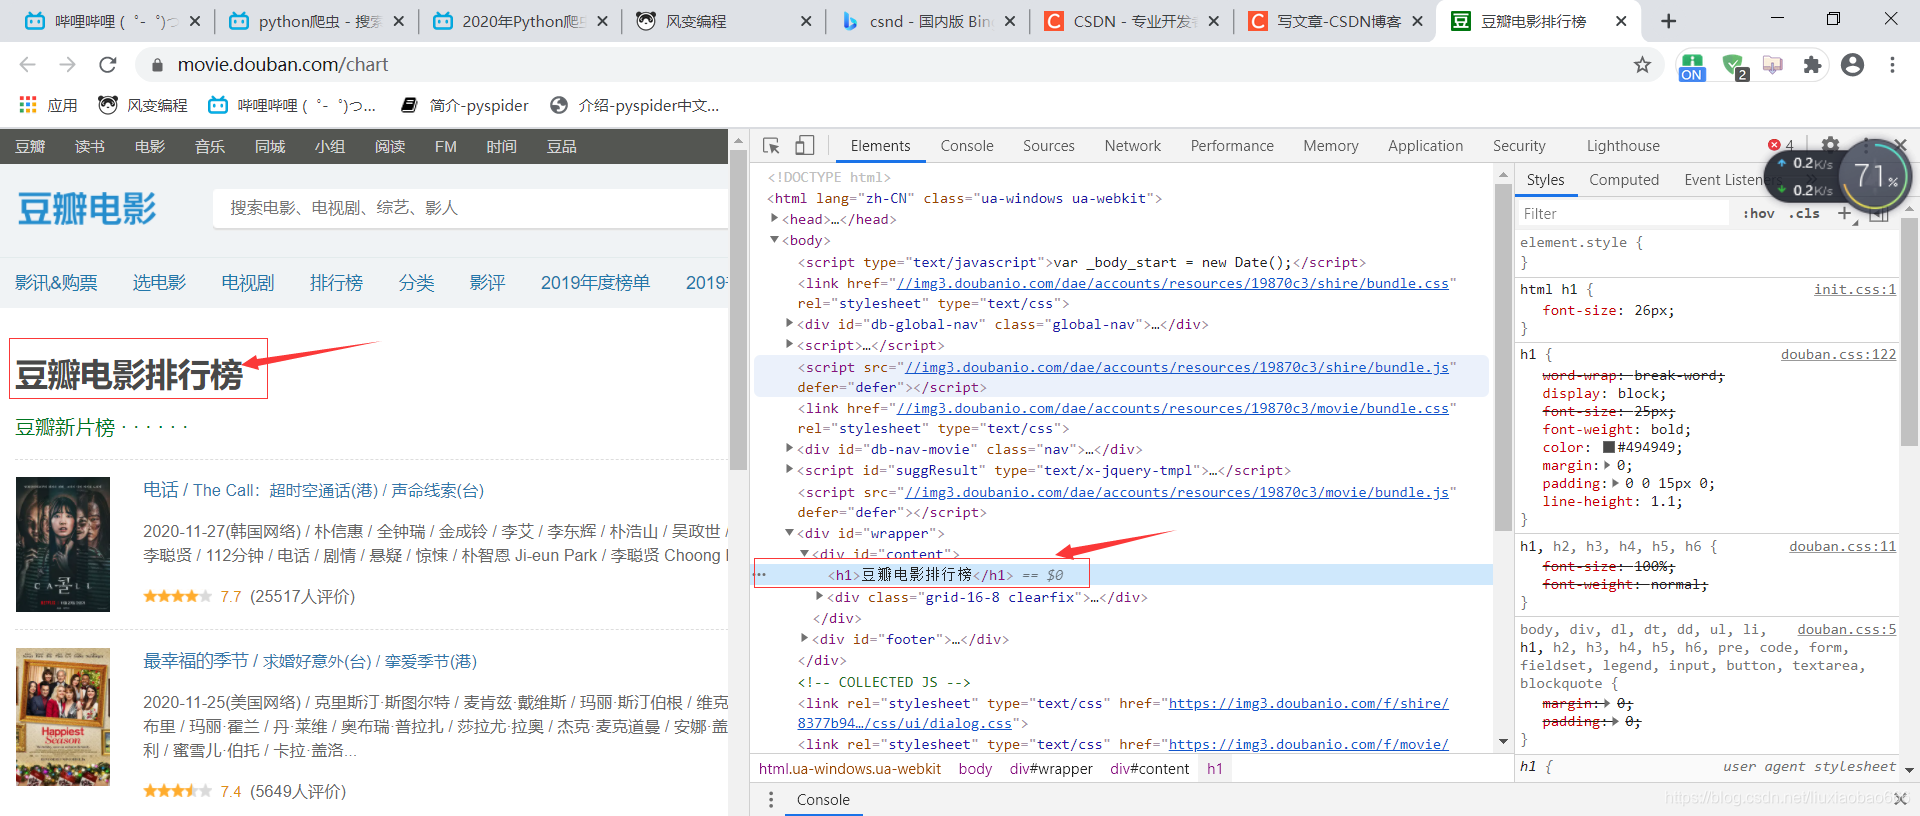Collapse the body element node
This screenshot has height=816, width=1920.
[x=774, y=240]
